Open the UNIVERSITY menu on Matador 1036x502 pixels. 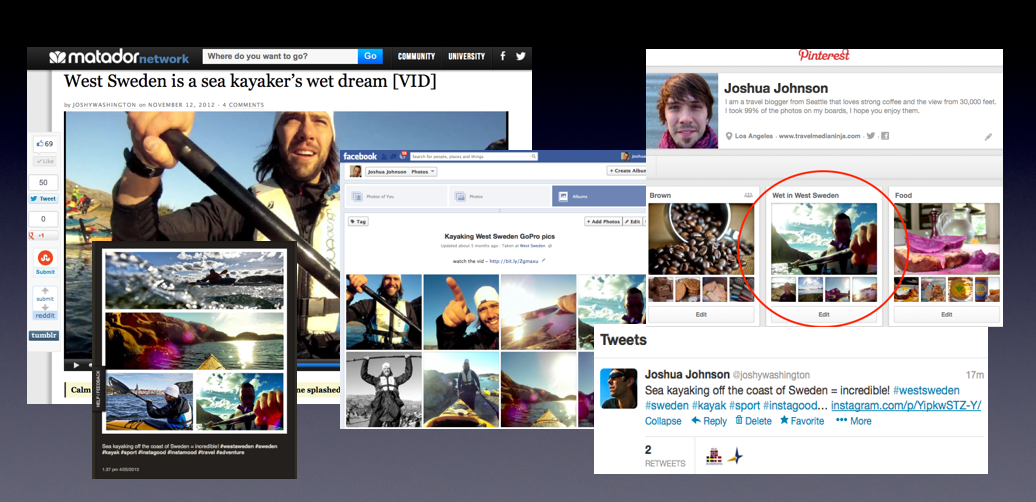[x=466, y=57]
